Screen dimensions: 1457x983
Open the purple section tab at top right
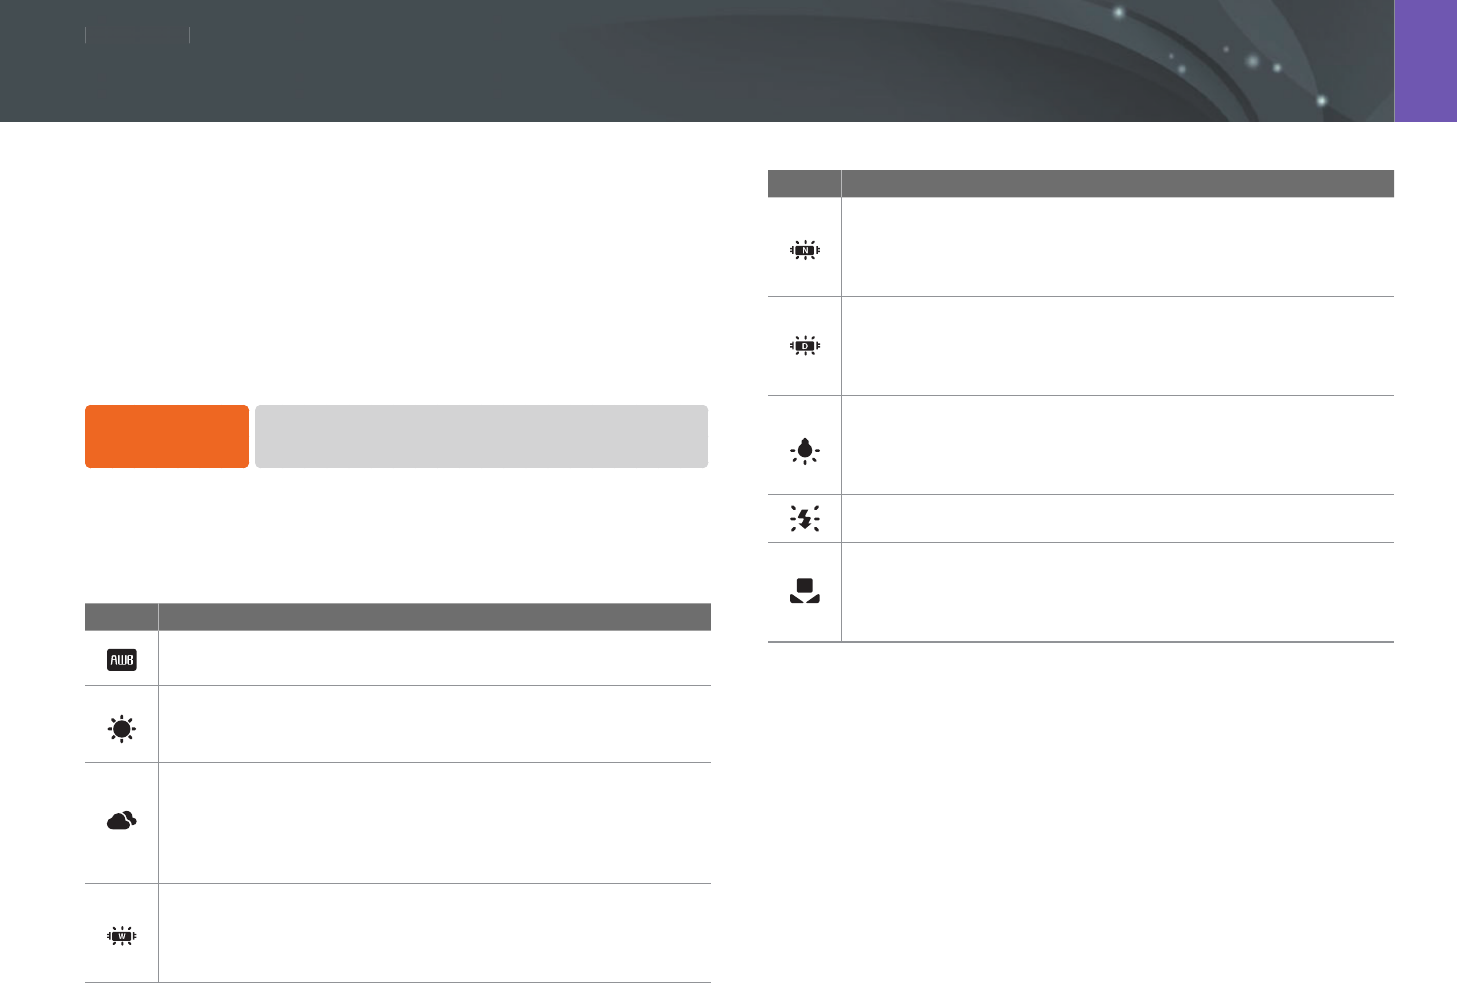(1425, 60)
